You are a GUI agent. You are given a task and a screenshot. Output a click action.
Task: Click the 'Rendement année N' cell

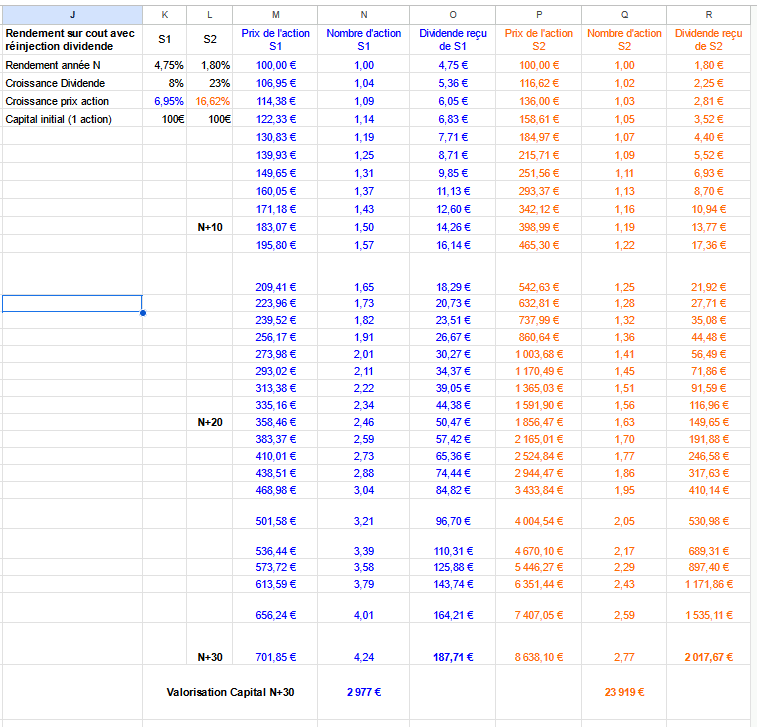(72, 65)
